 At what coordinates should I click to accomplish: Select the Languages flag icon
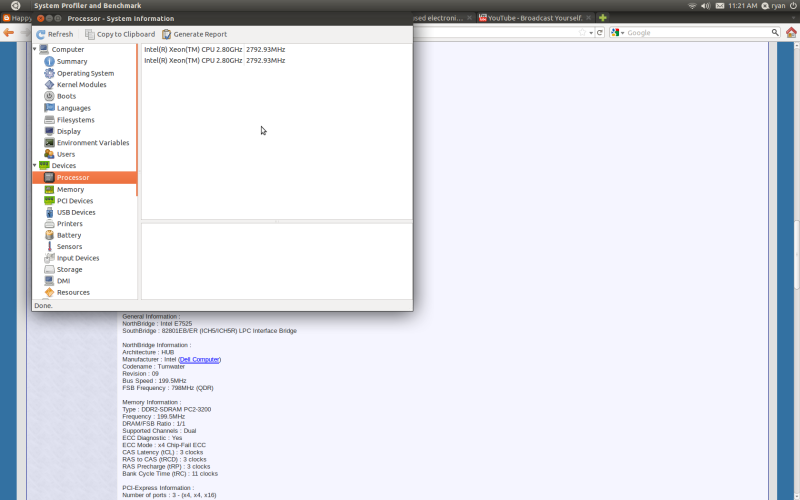pyautogui.click(x=49, y=108)
